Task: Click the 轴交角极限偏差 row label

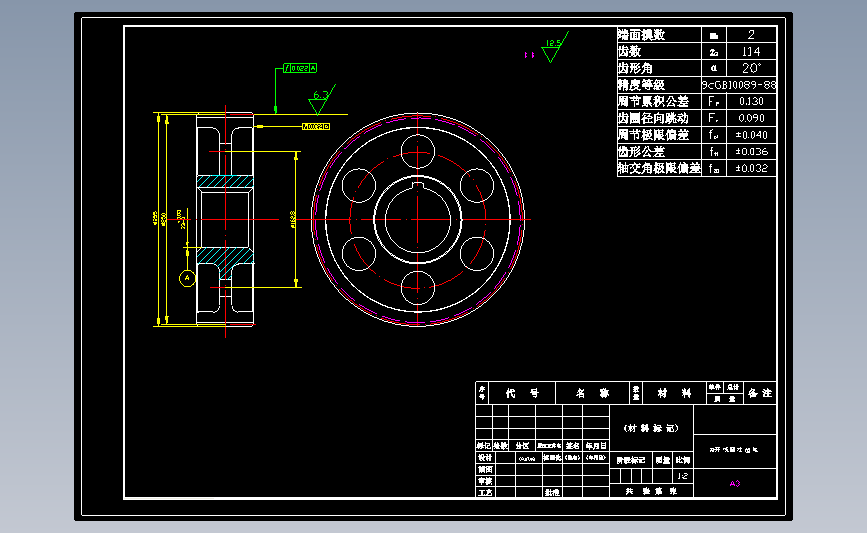Action: click(659, 168)
